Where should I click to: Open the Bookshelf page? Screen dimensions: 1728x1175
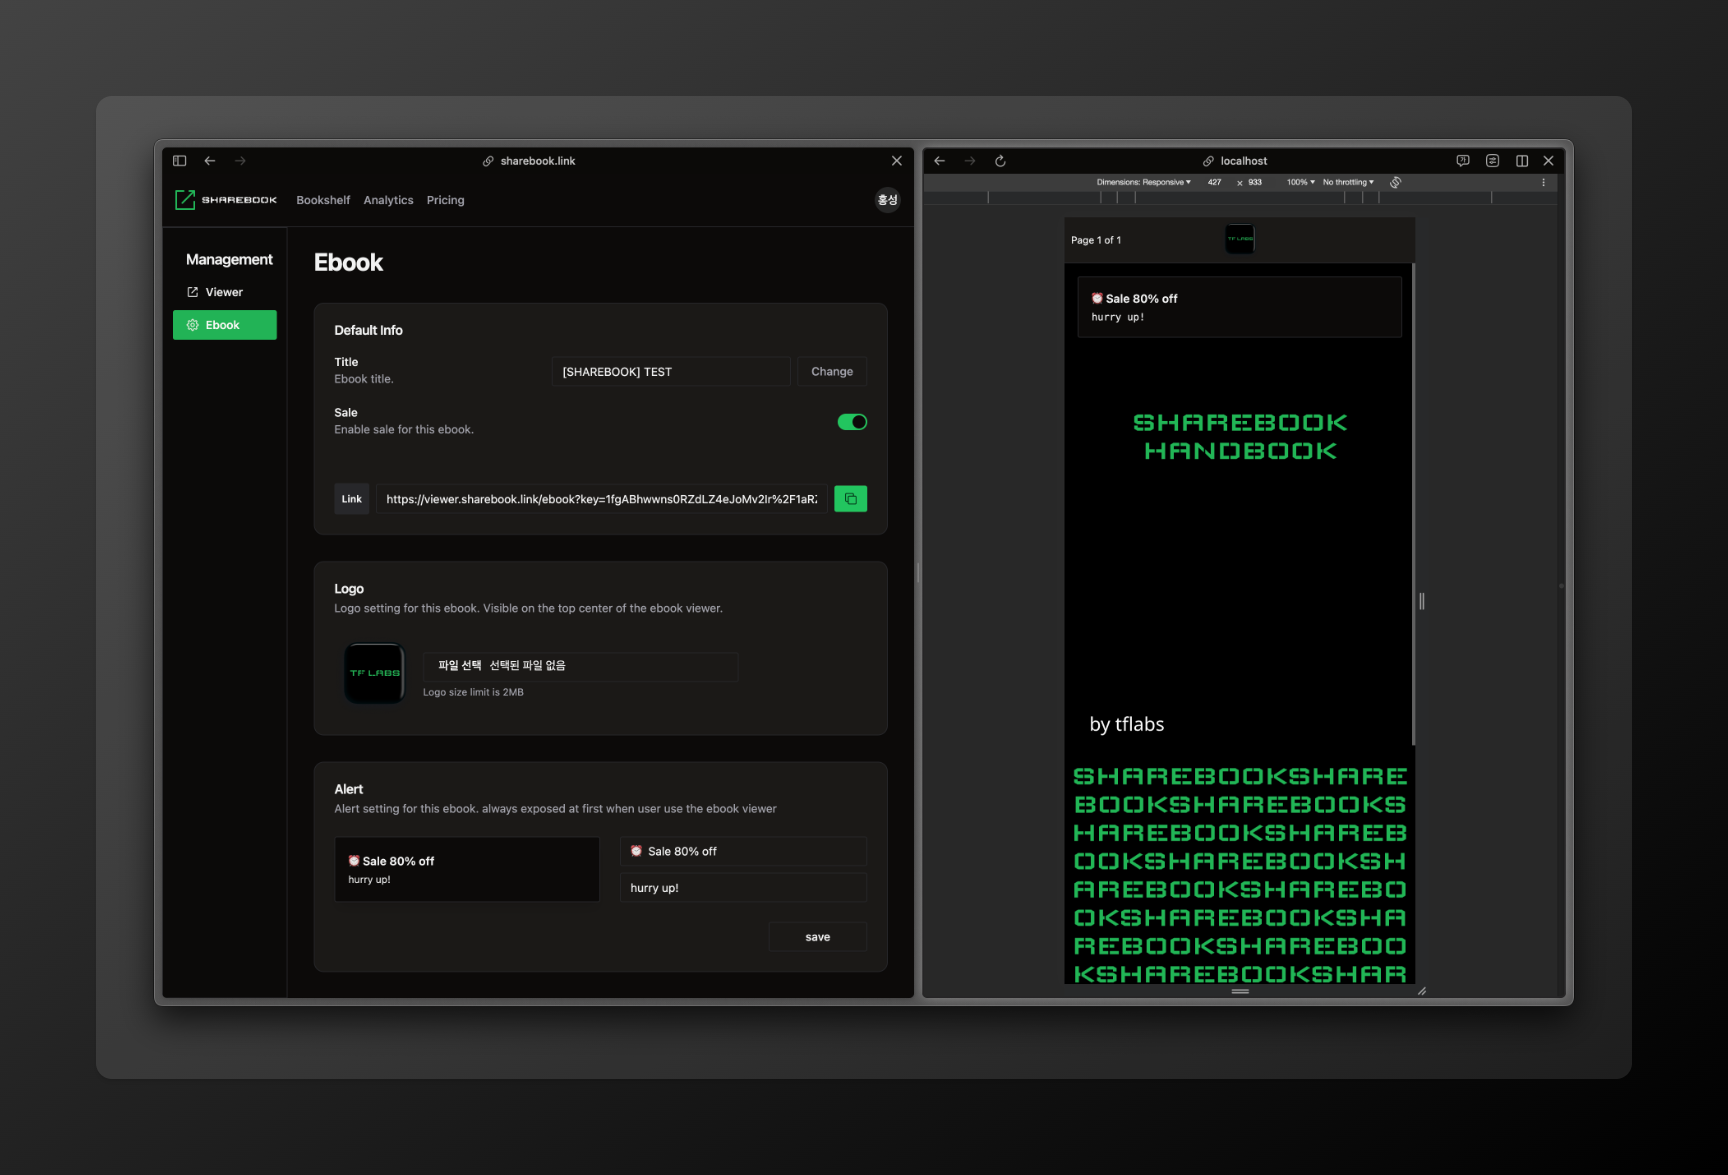(x=323, y=200)
